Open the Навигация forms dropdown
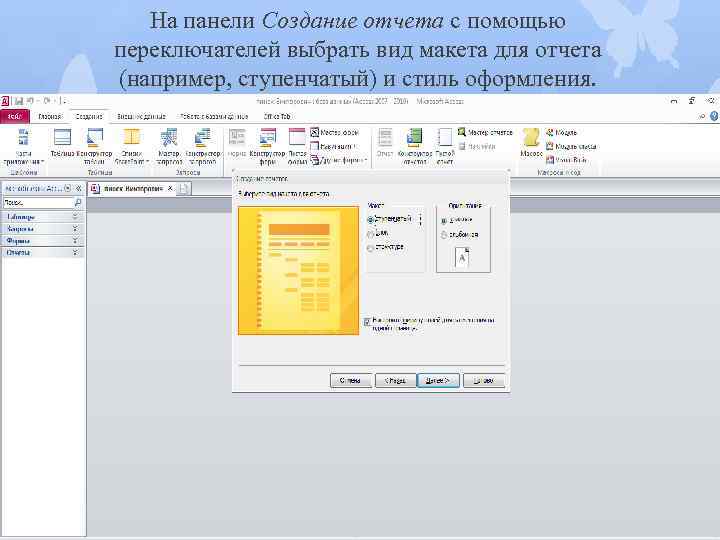Viewport: 720px width, 540px height. coord(334,146)
